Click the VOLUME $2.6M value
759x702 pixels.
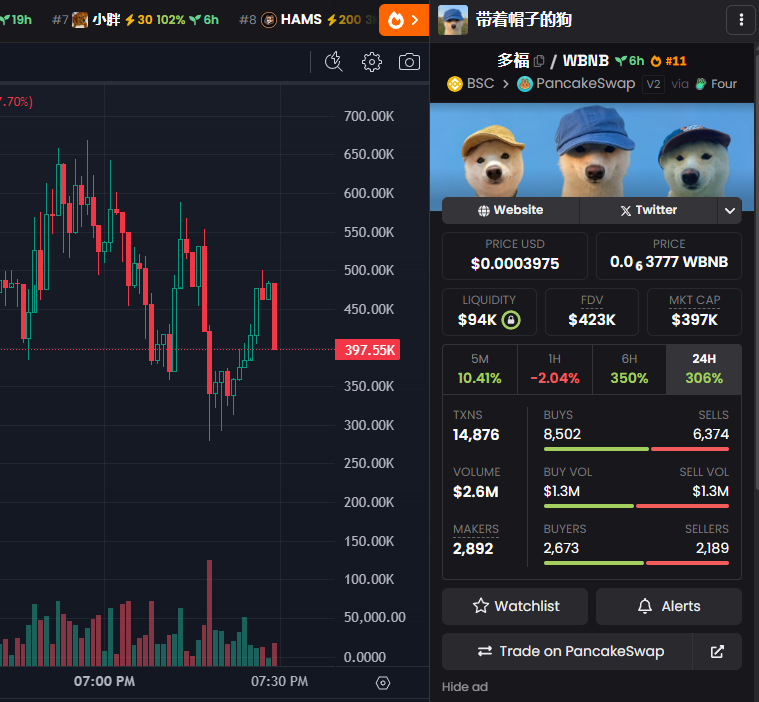click(475, 492)
